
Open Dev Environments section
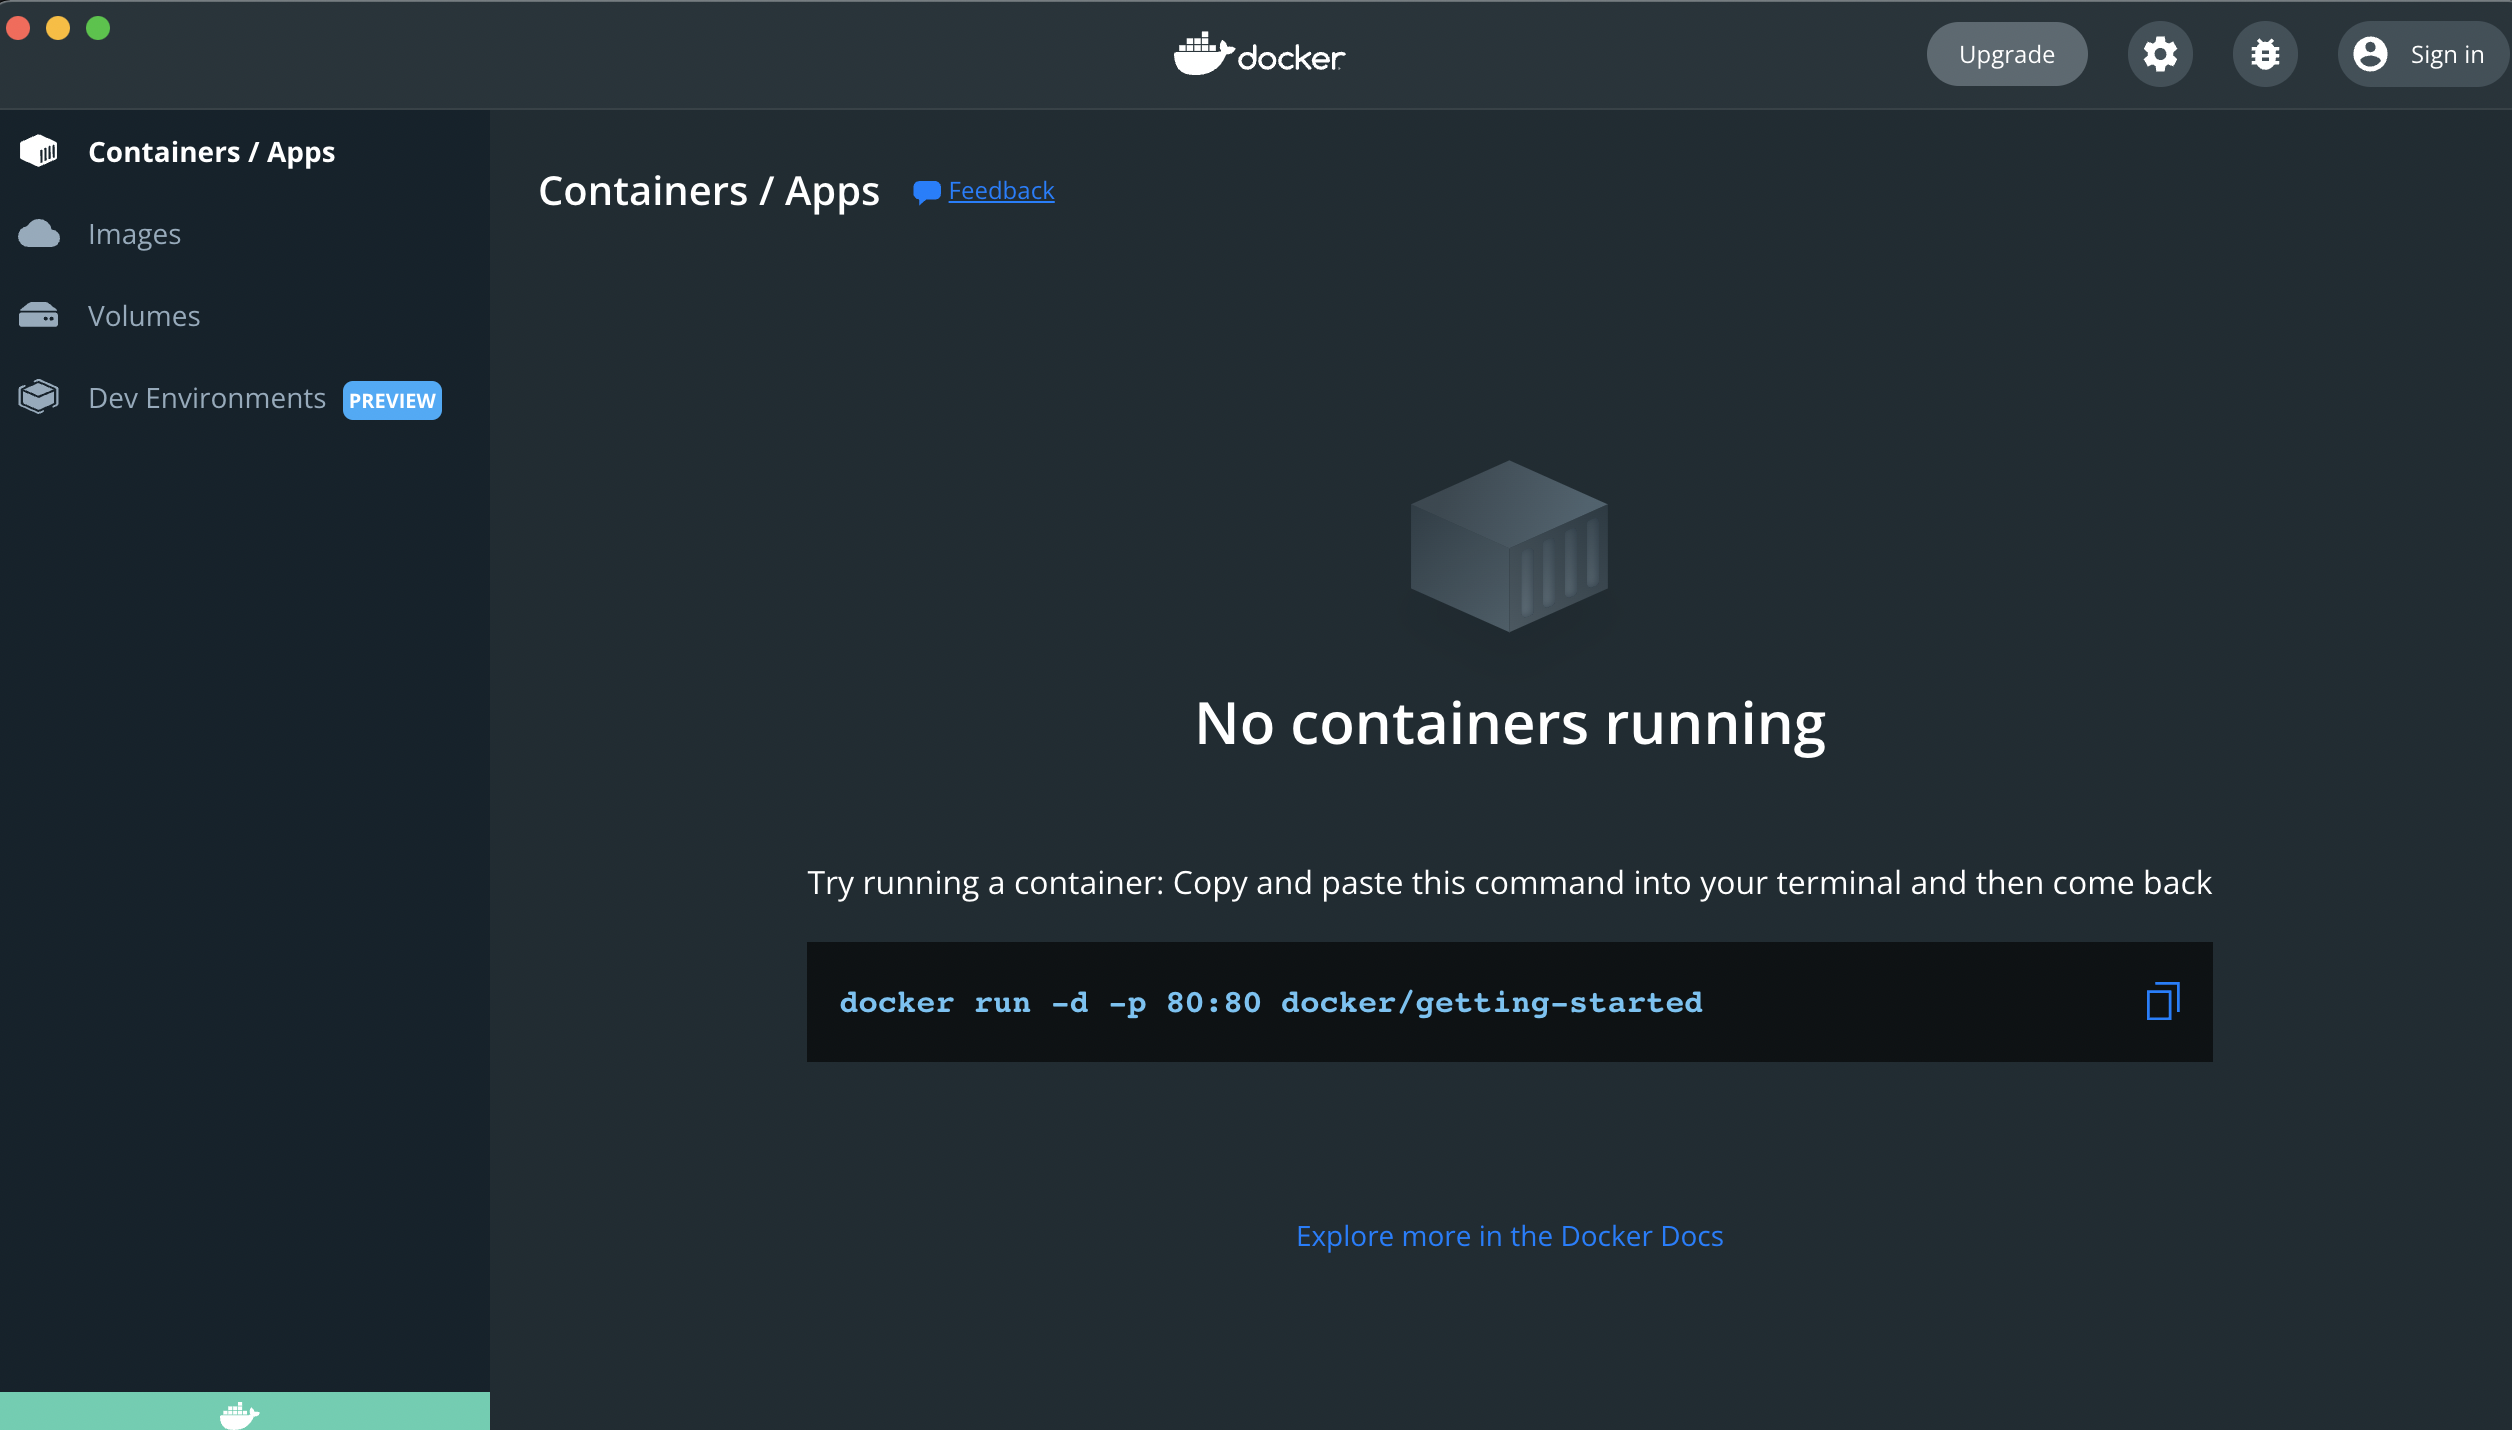pyautogui.click(x=207, y=398)
